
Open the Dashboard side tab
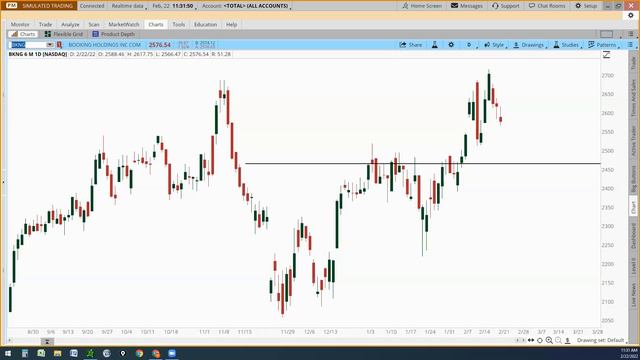(x=633, y=236)
